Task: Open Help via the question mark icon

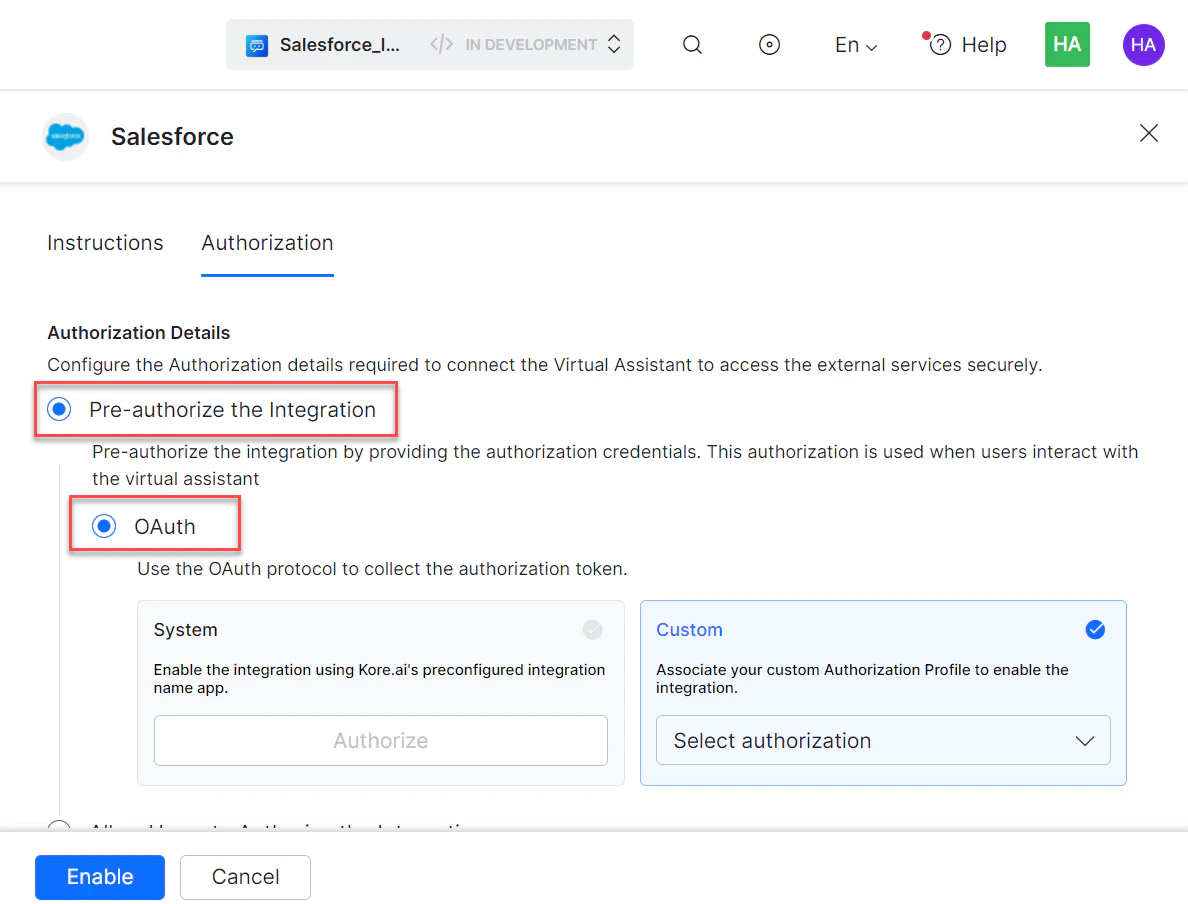Action: click(x=940, y=45)
